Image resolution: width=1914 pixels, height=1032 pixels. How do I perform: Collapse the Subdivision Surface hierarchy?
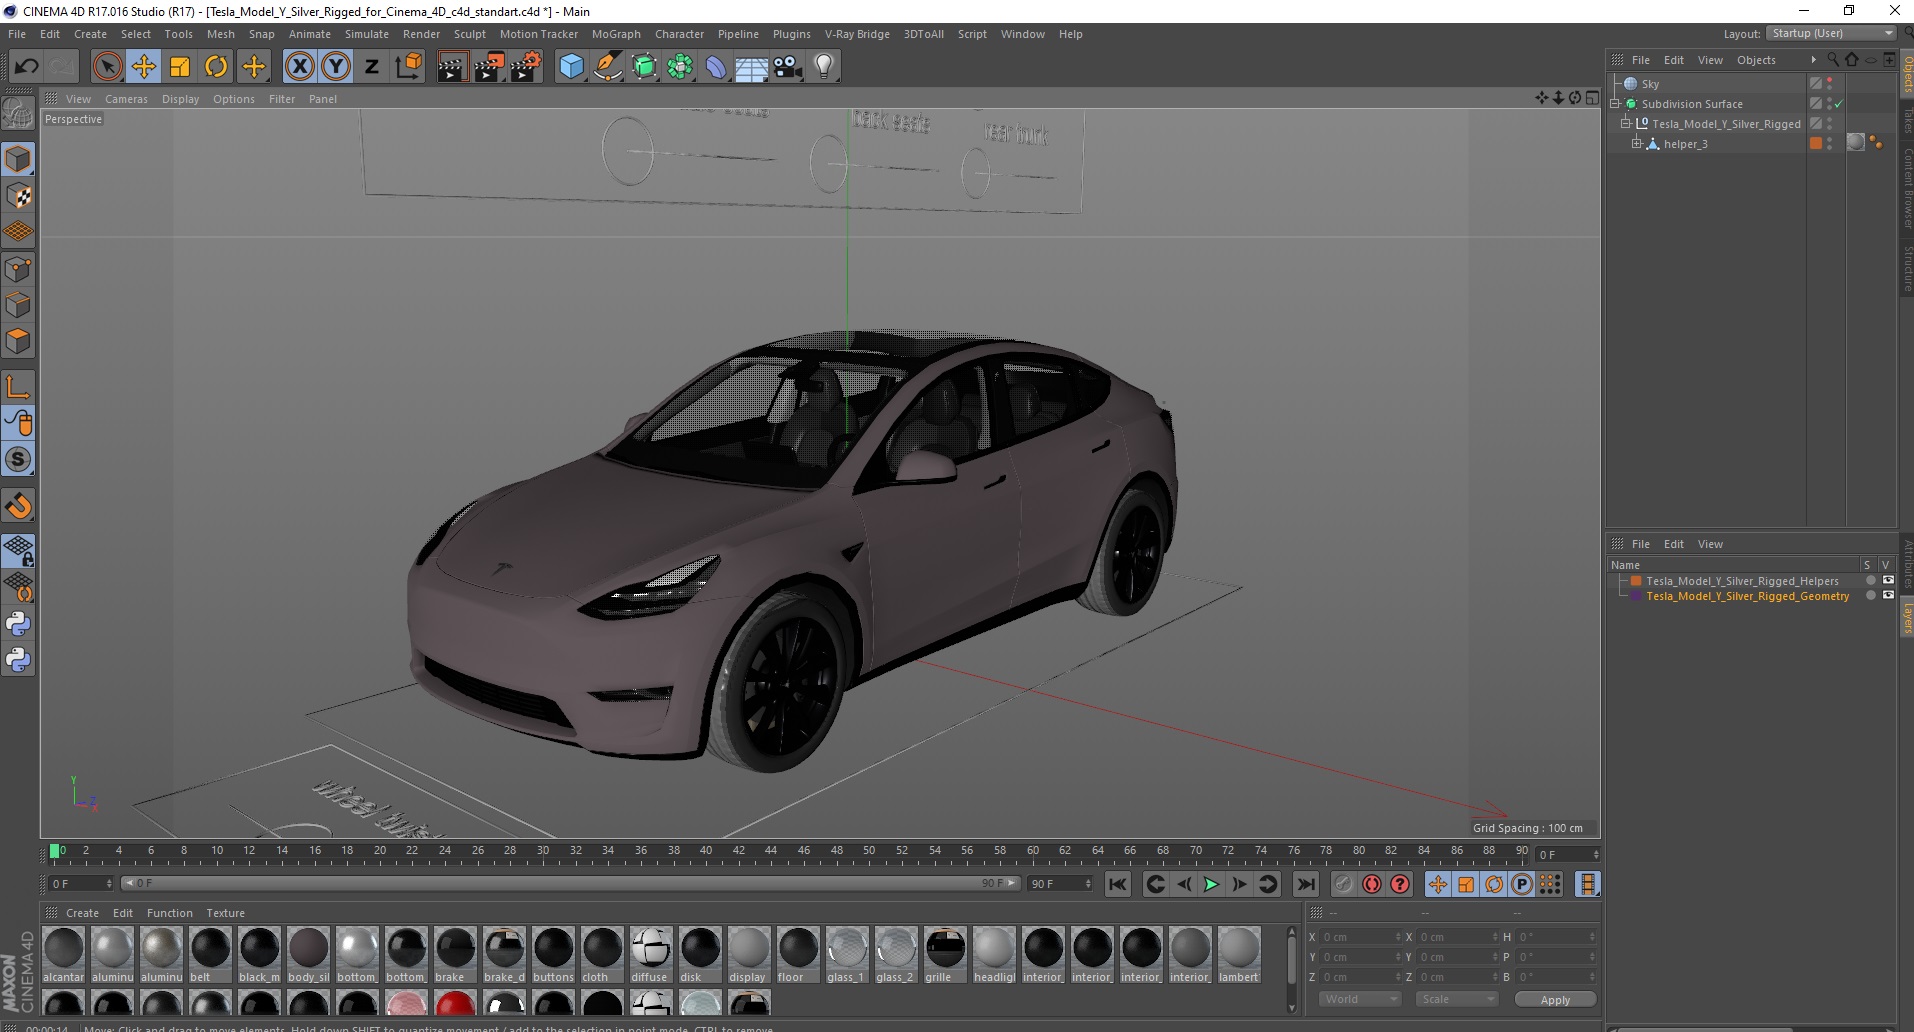click(1615, 104)
